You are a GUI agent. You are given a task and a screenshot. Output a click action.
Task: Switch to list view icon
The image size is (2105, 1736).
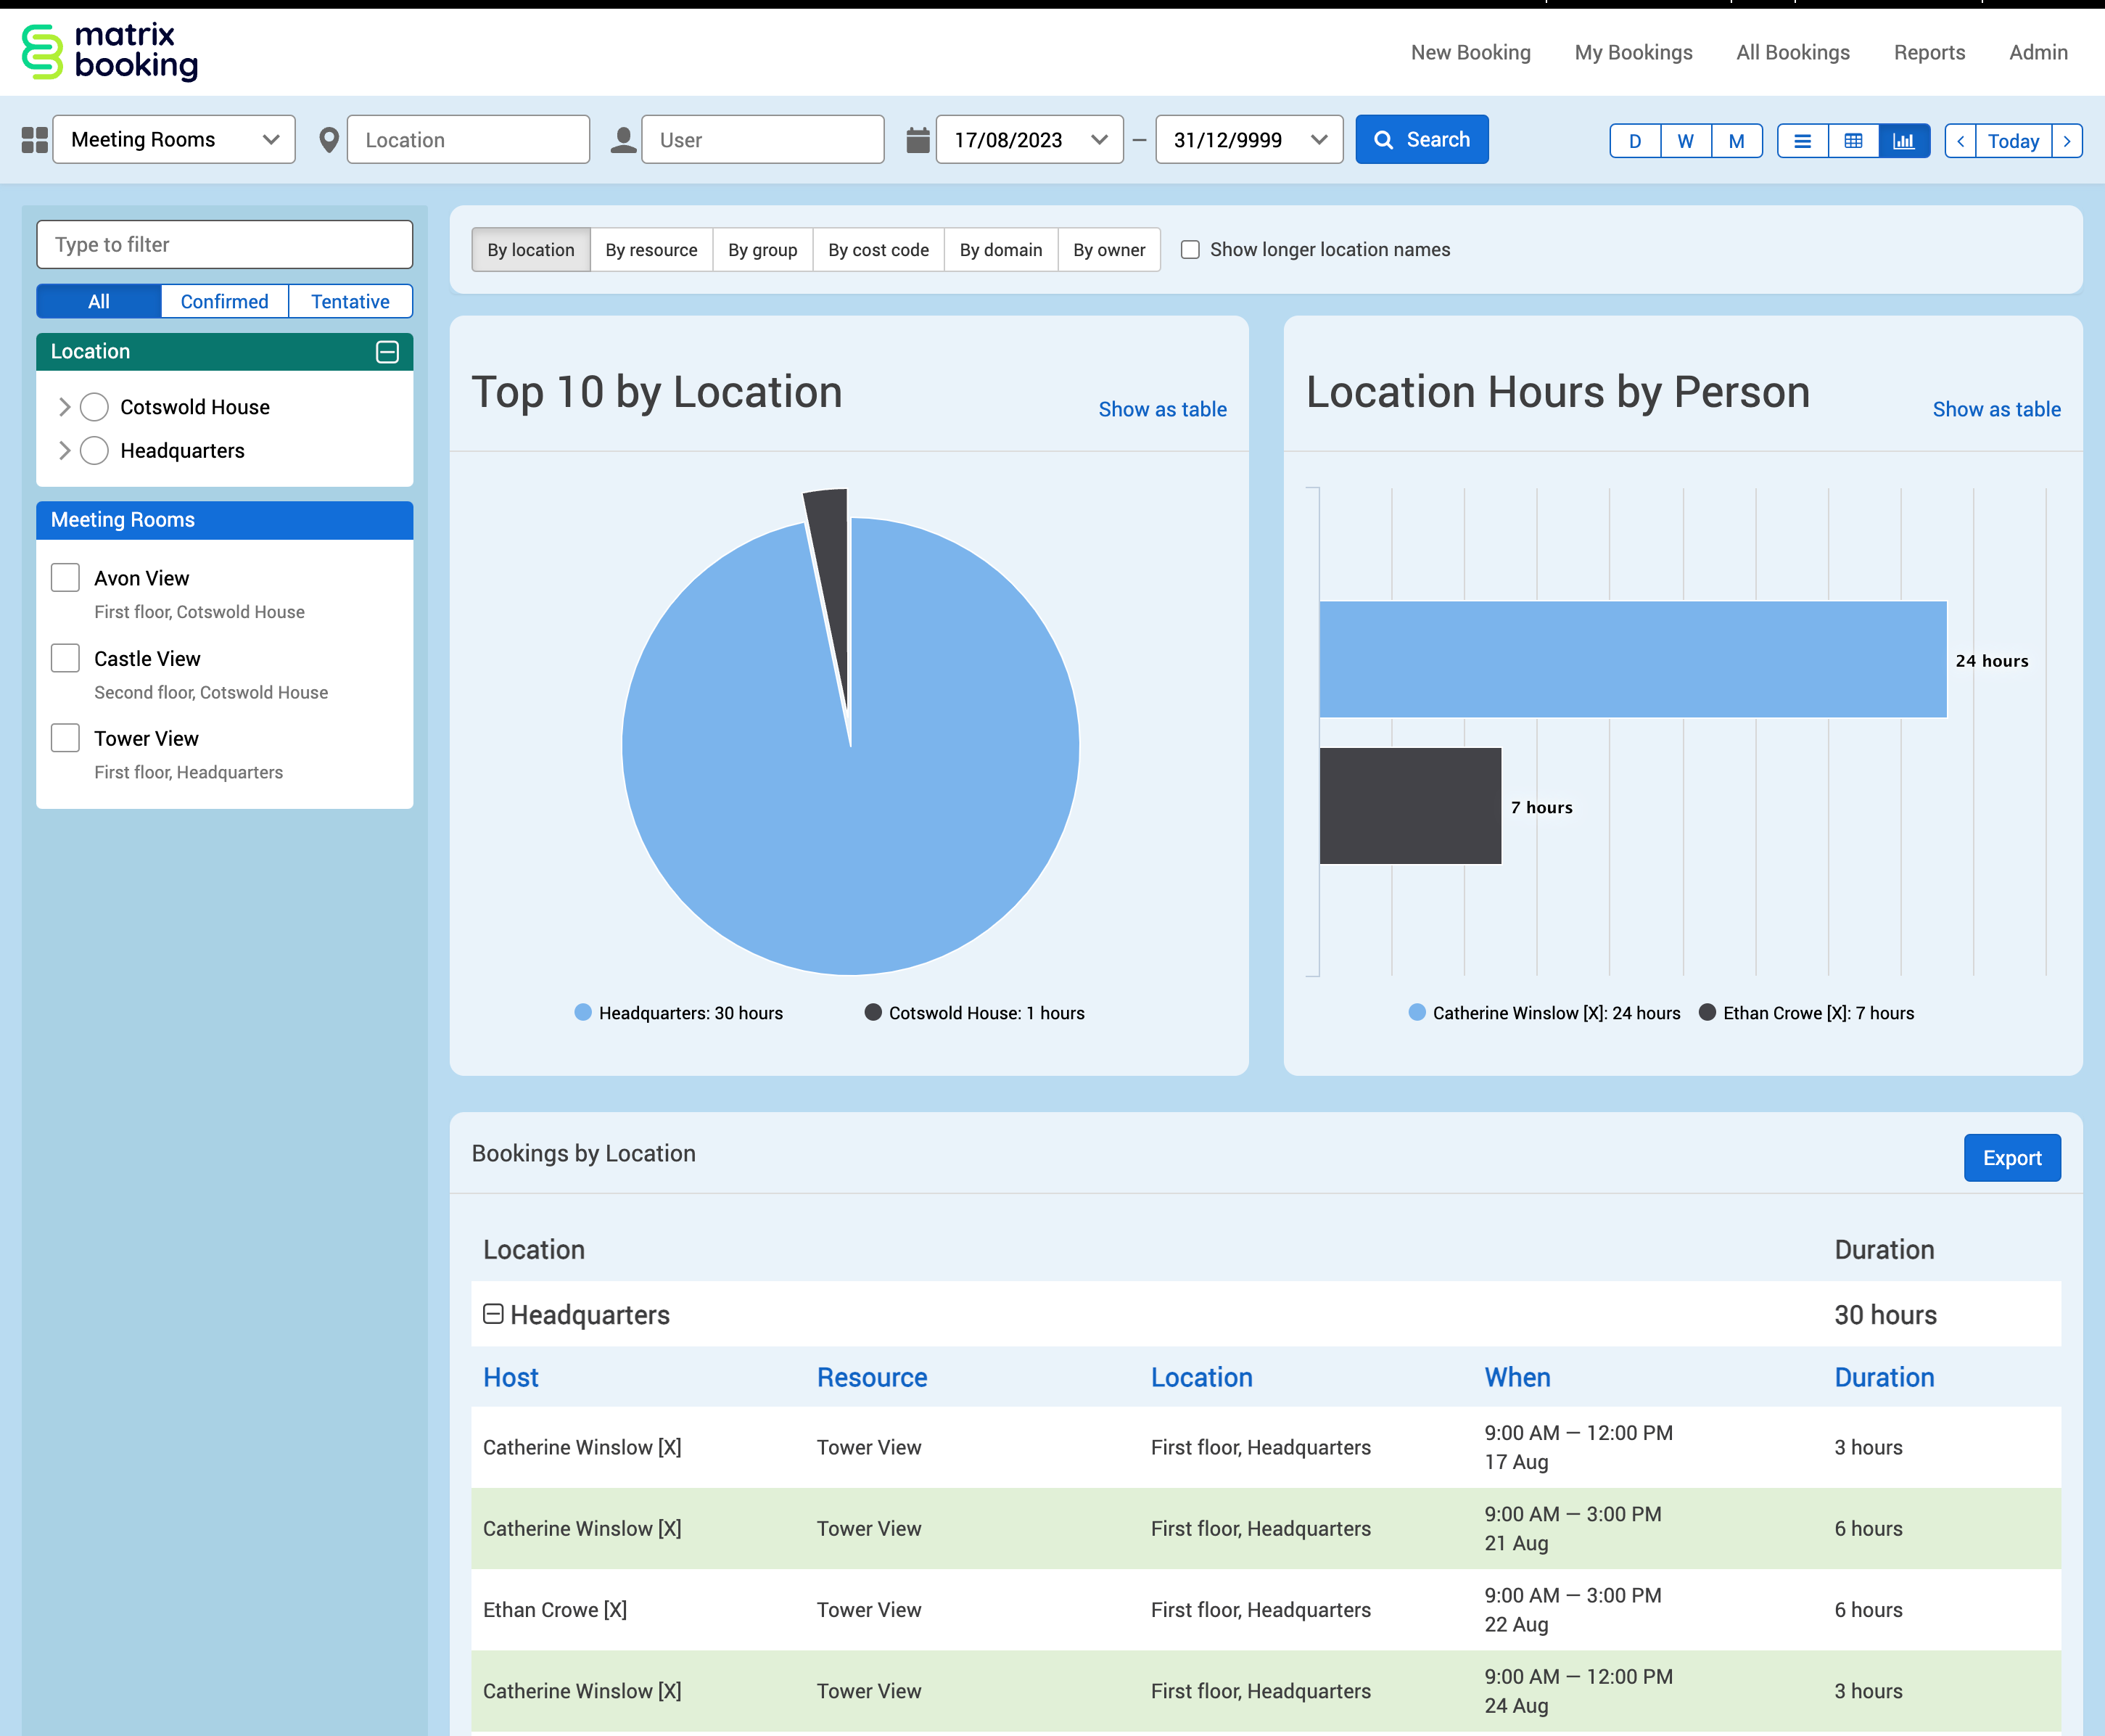pos(1802,141)
